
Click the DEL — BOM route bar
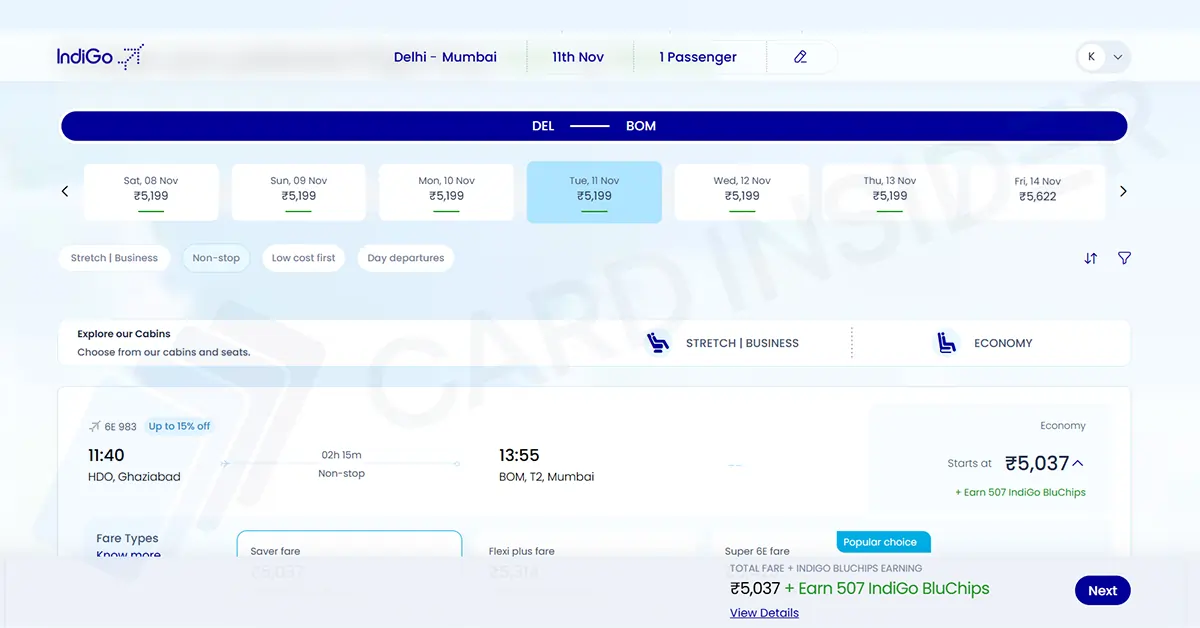594,126
